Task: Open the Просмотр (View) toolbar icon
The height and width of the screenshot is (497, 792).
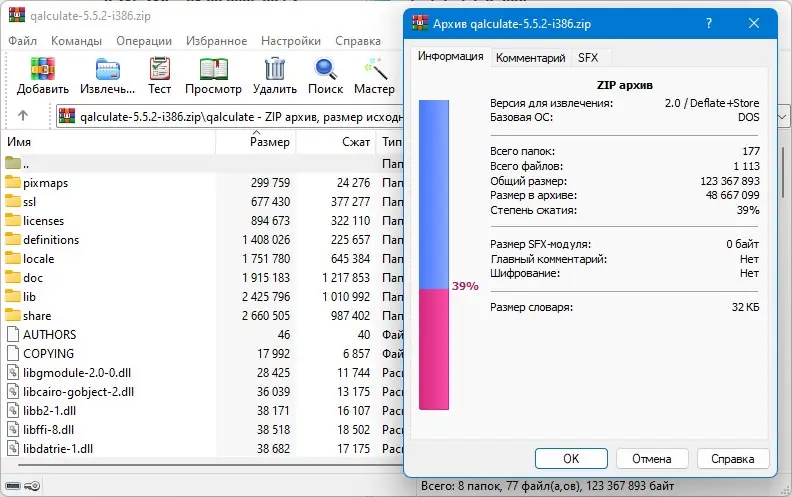Action: (214, 69)
